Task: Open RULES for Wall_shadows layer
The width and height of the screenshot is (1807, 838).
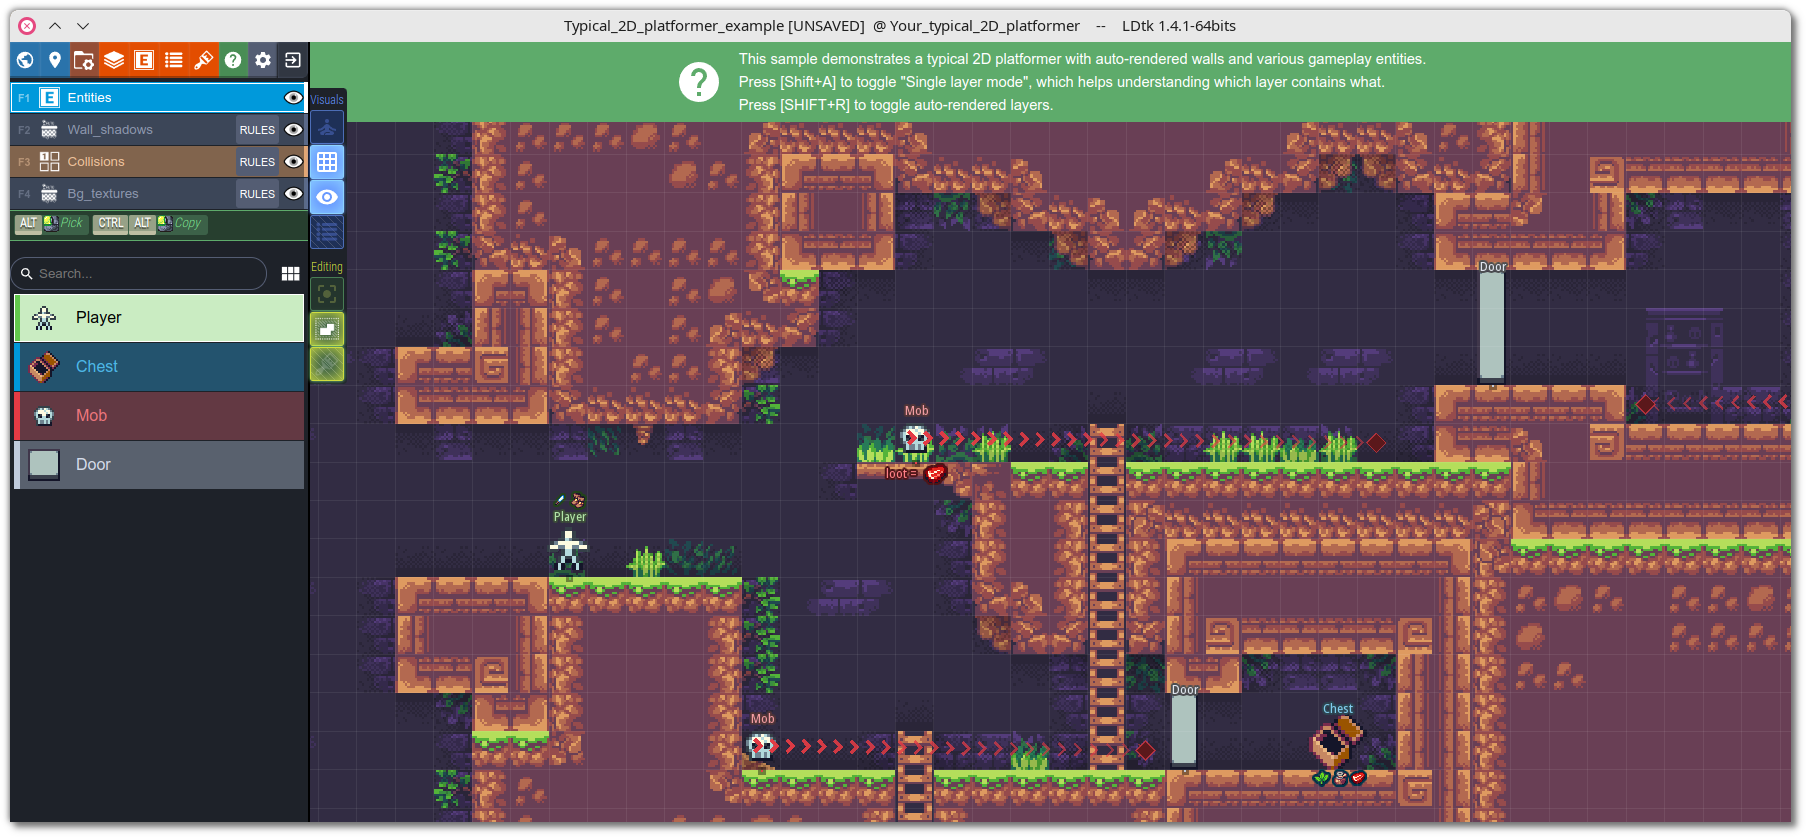Action: tap(257, 130)
